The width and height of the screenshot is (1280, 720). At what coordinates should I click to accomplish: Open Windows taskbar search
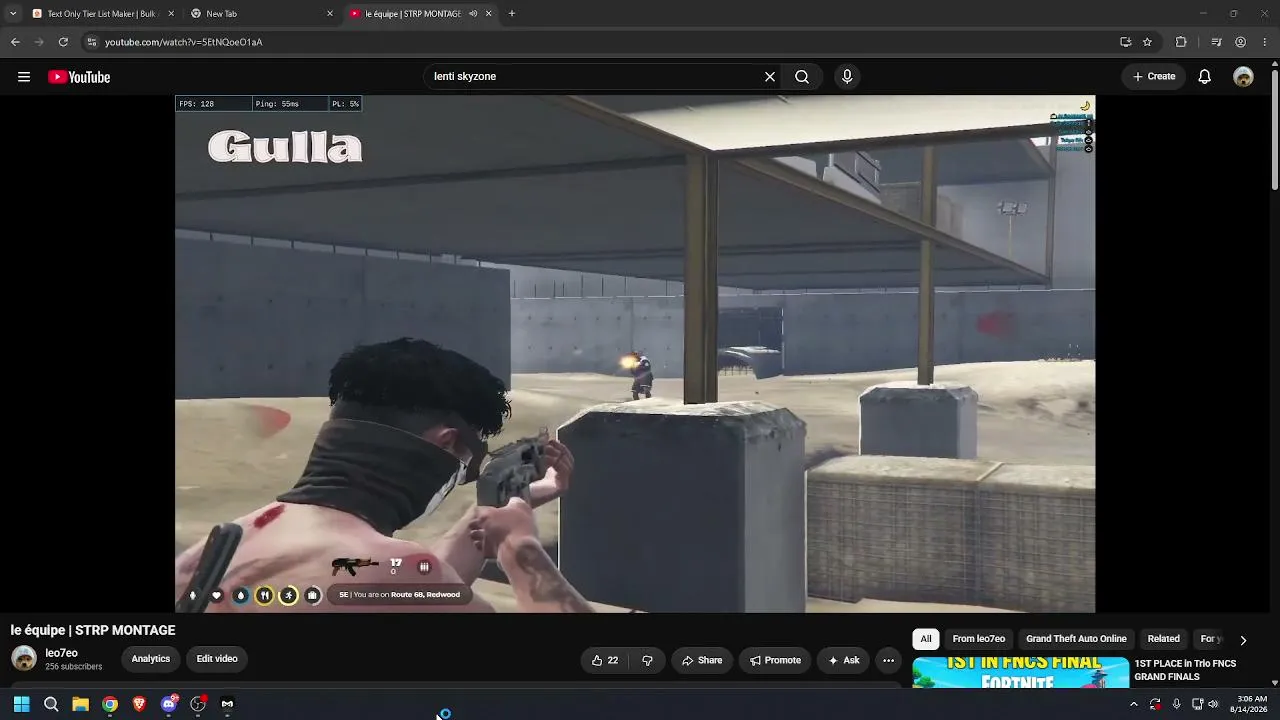click(51, 704)
